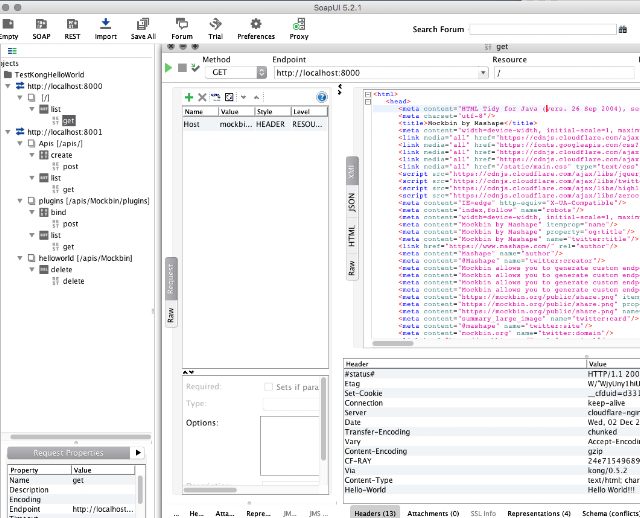Click the navigator list view icon
Screen dimensions: 640x518
pos(12,51)
